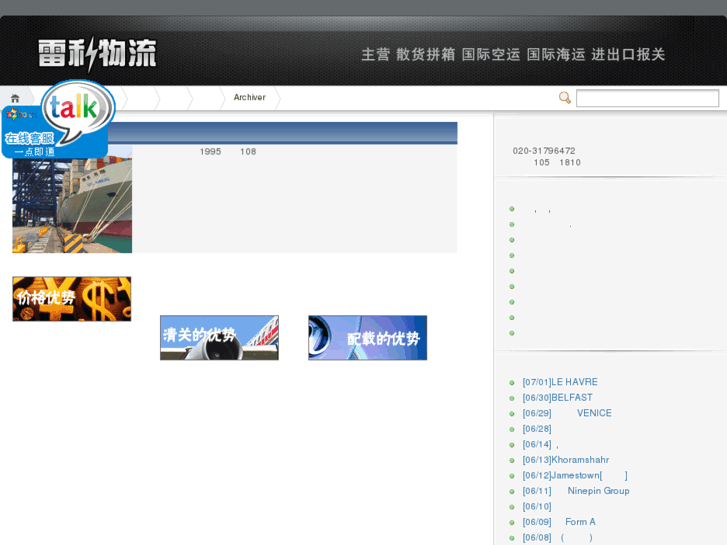Open the [06/12]Jamestown link
This screenshot has width=727, height=545.
tap(575, 475)
